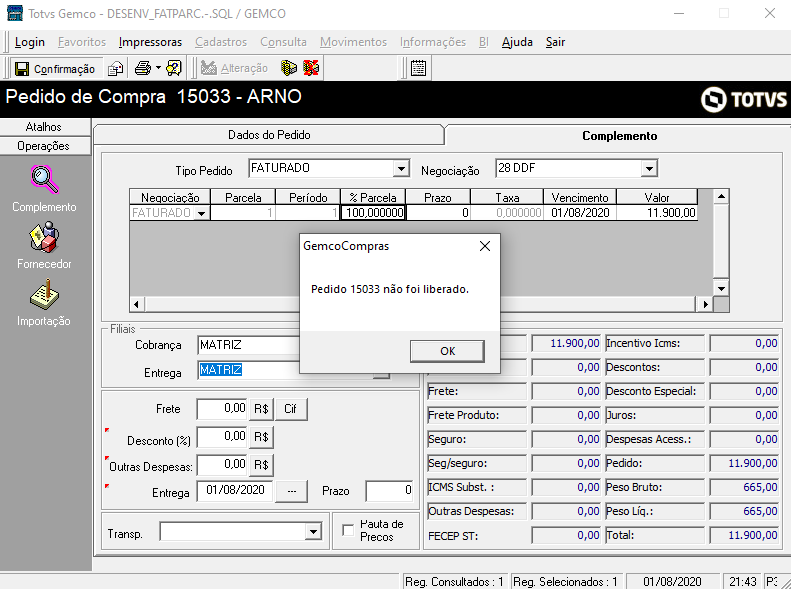Click the Frete value input field

point(222,408)
